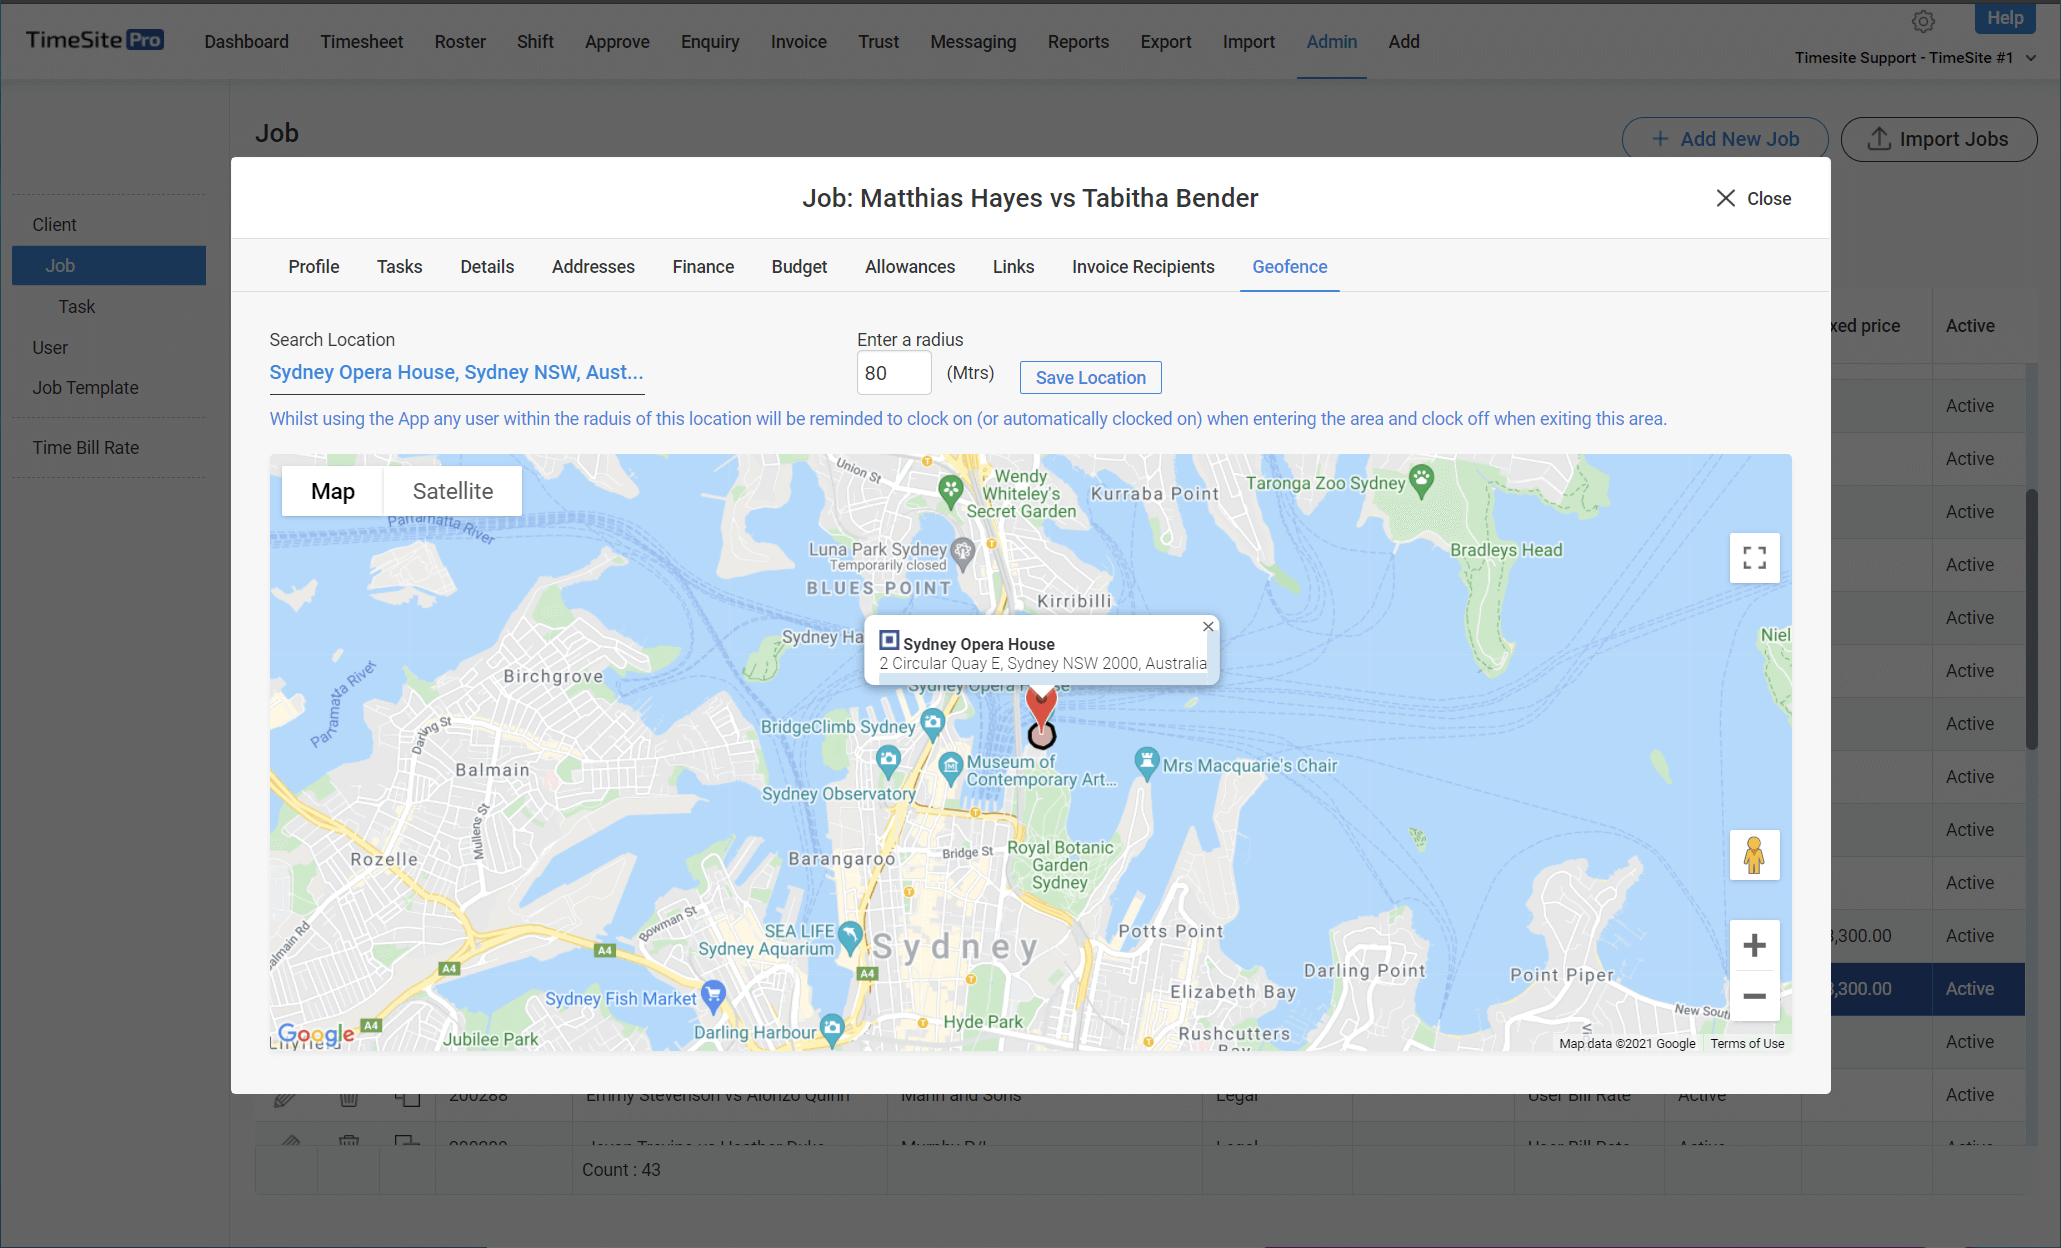Open the Timesheet menu

(x=362, y=42)
